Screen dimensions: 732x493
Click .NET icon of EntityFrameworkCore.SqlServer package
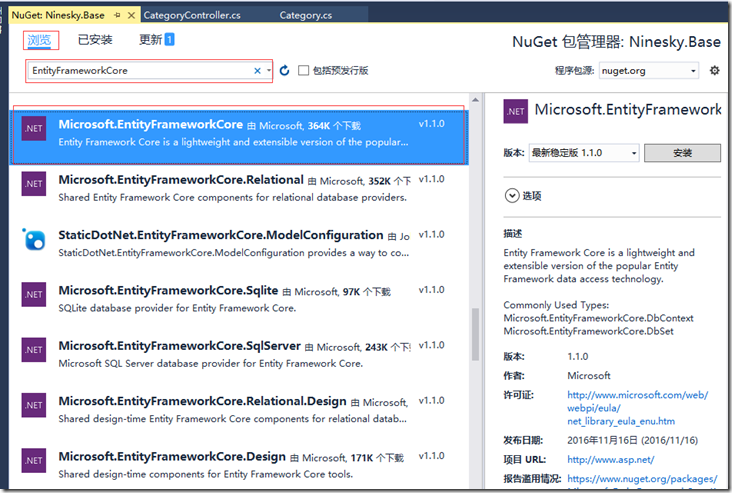pyautogui.click(x=34, y=350)
